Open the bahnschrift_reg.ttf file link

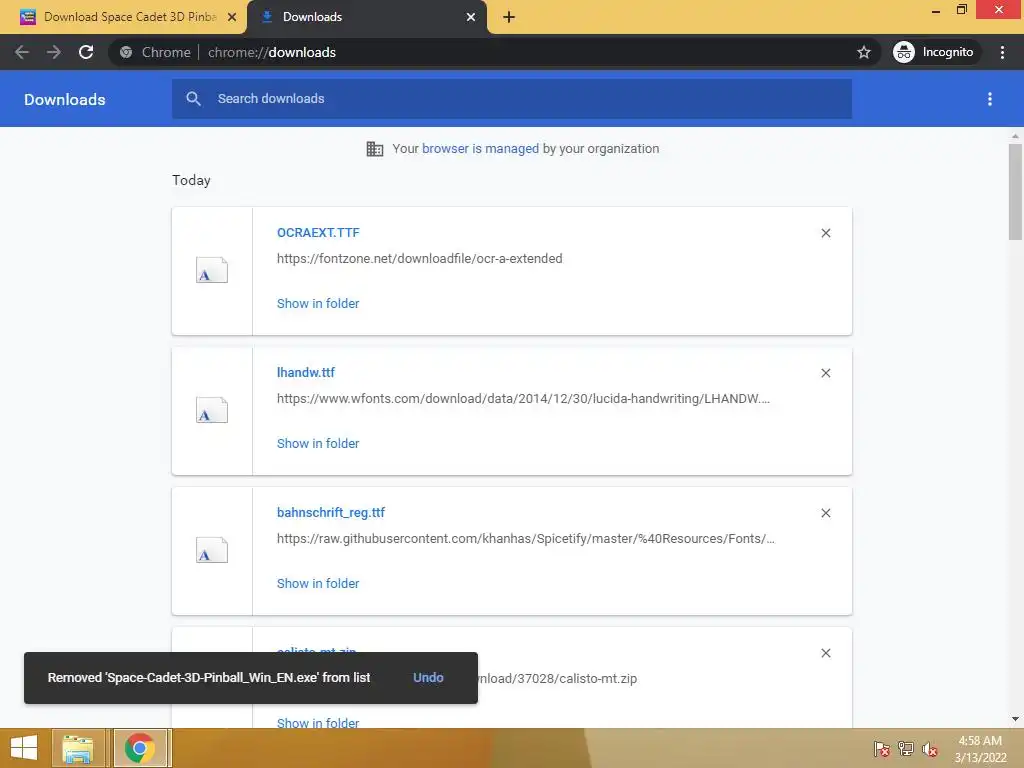[x=330, y=513]
